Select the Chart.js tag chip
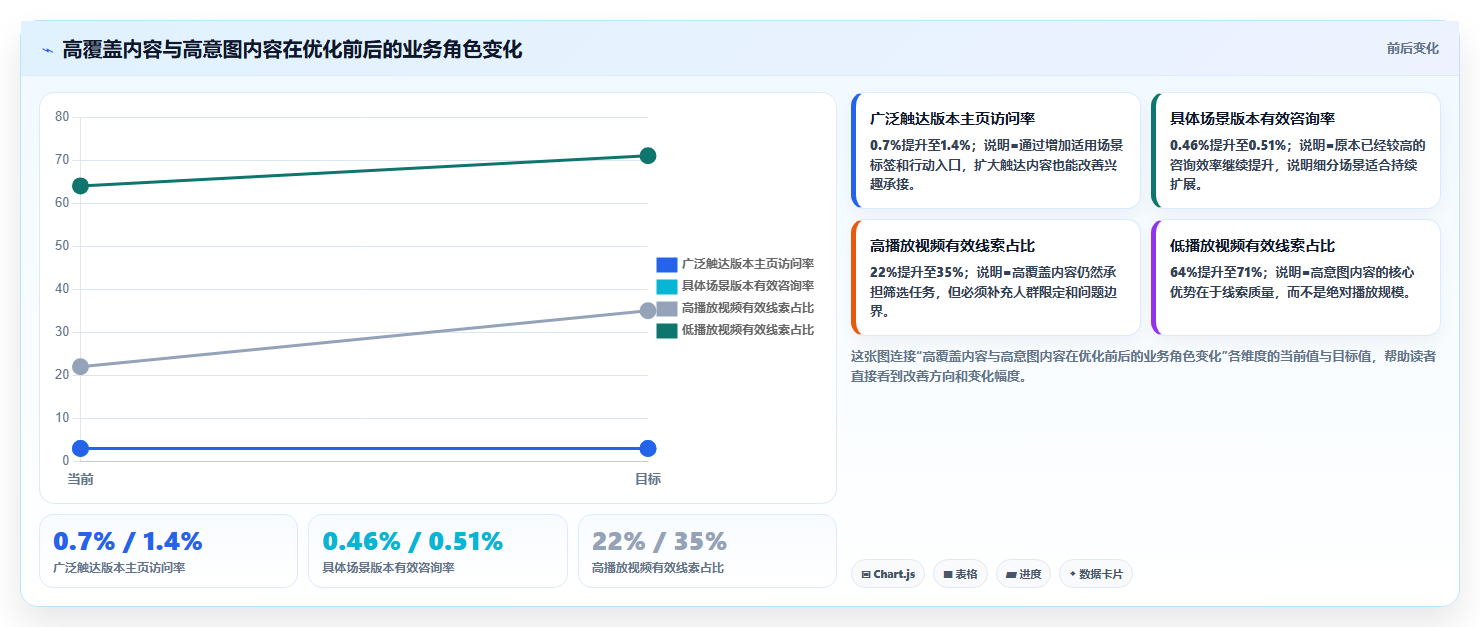This screenshot has width=1480, height=627. tap(888, 574)
